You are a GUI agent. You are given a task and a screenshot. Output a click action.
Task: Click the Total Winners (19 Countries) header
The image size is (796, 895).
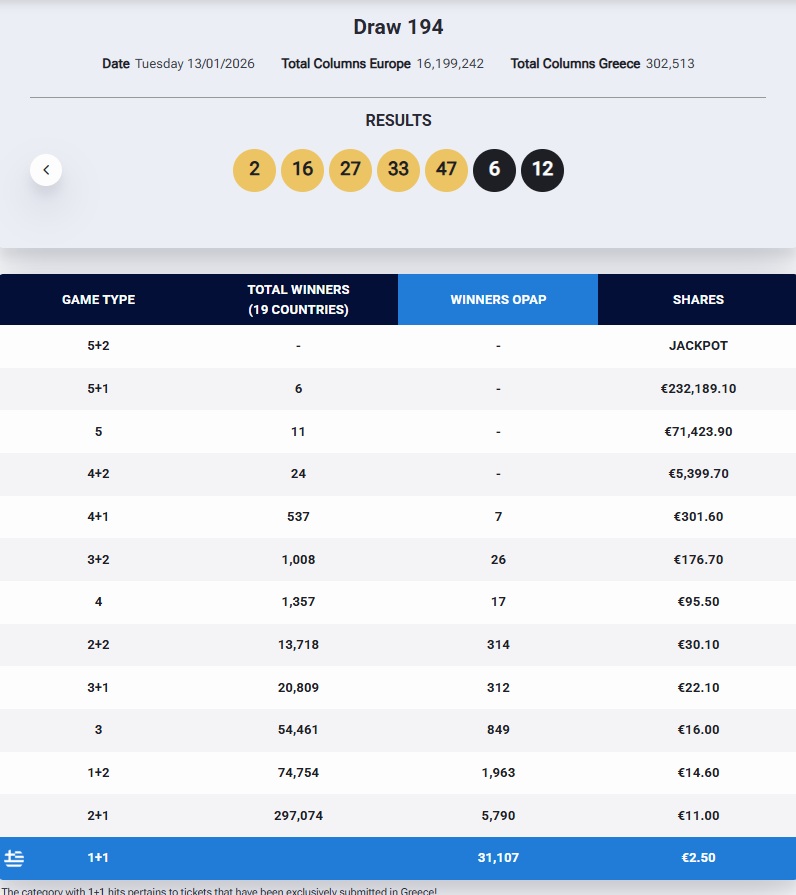point(298,299)
